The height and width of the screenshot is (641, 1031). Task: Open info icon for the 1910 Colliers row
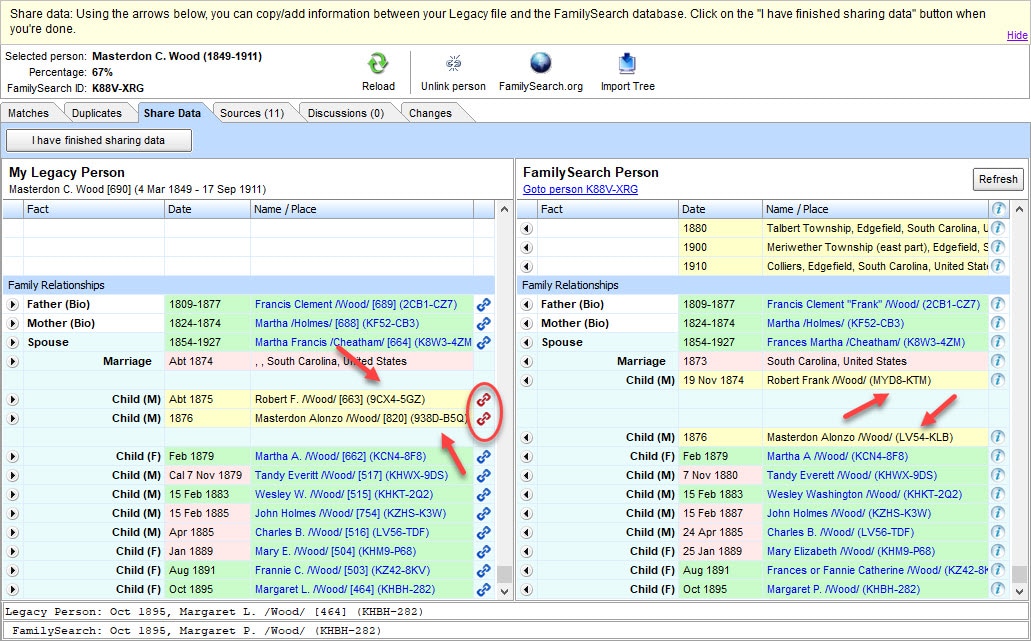tap(998, 266)
